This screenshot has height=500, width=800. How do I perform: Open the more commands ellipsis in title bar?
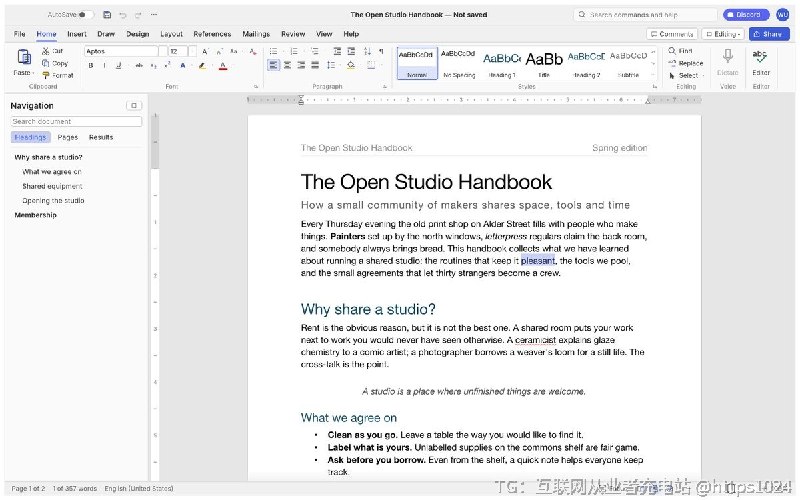154,15
